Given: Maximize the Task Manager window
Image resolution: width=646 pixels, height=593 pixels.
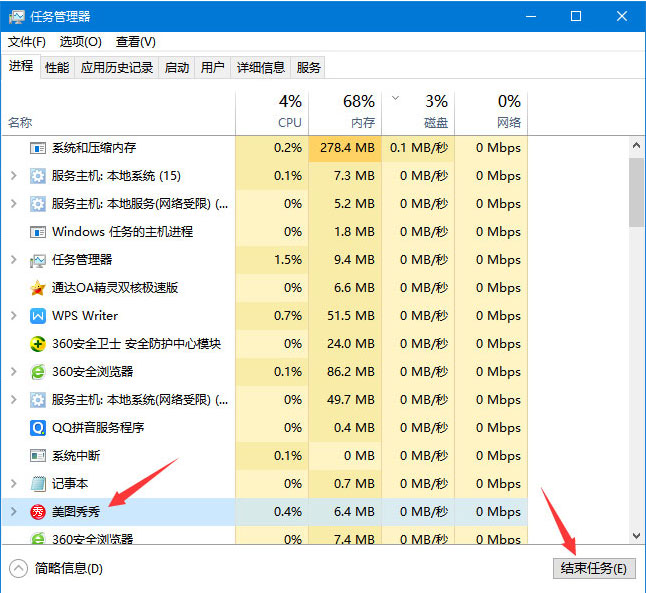Looking at the screenshot, I should [576, 16].
